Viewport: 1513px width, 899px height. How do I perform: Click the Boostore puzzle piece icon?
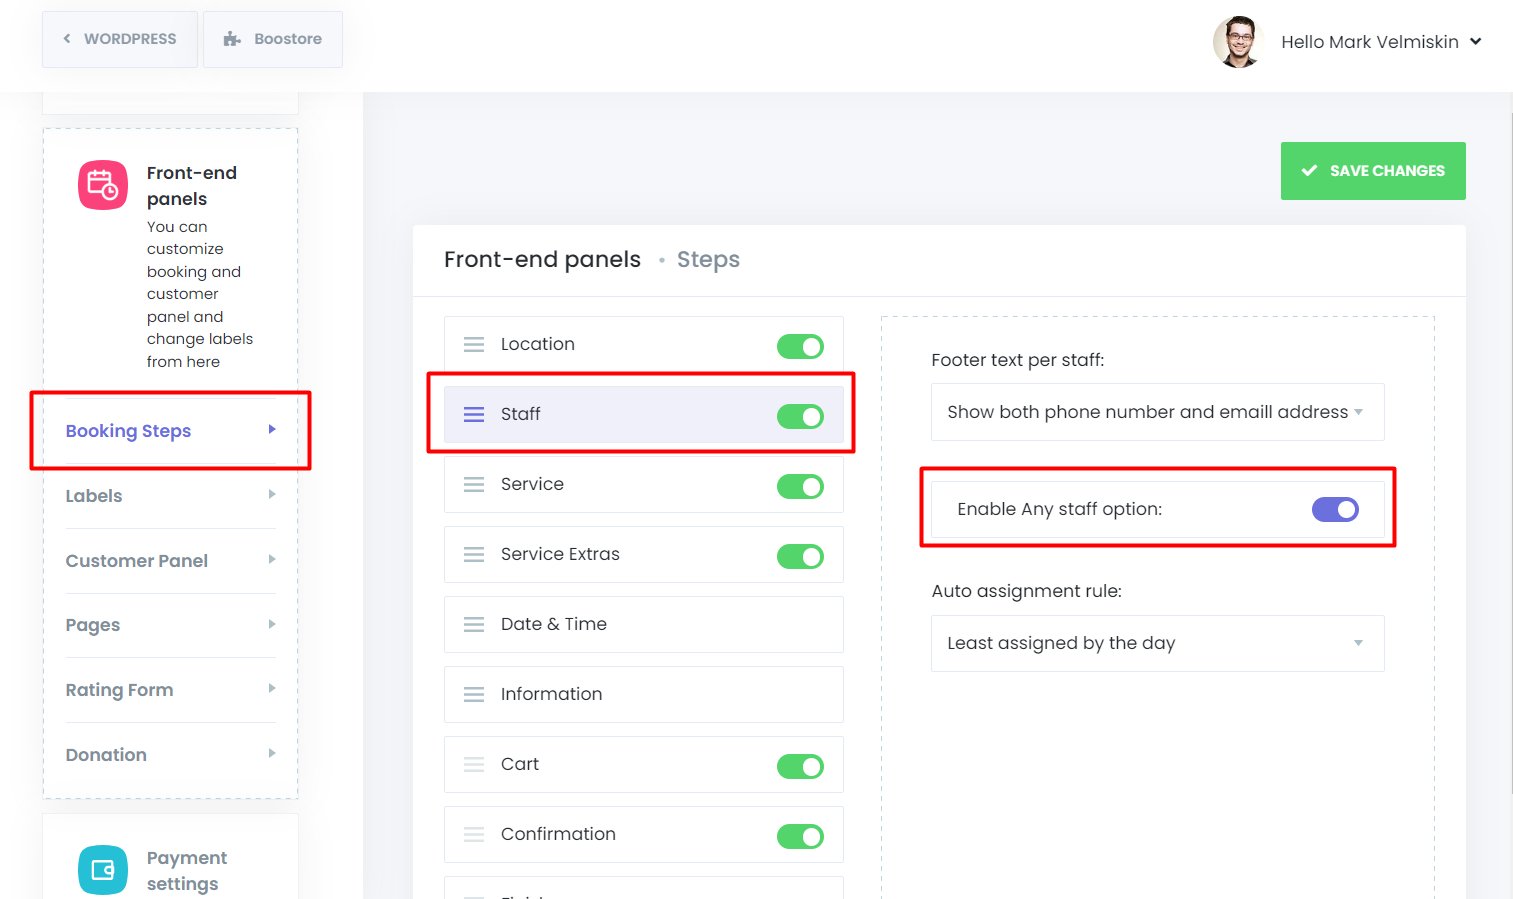point(232,39)
